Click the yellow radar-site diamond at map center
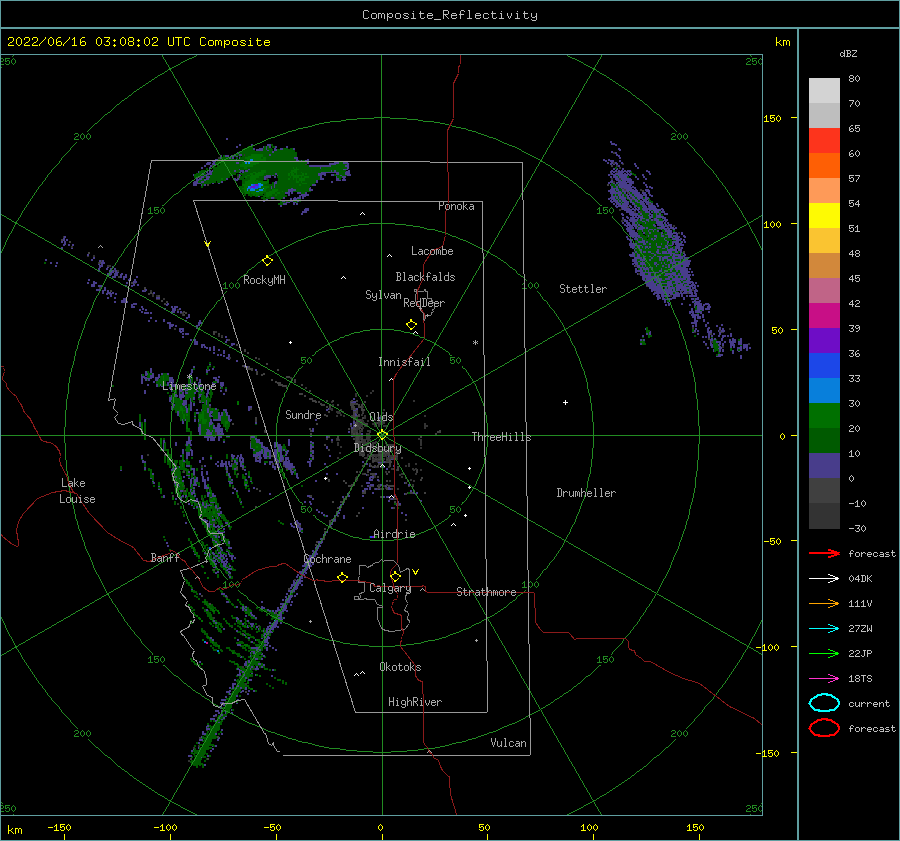 [x=382, y=435]
